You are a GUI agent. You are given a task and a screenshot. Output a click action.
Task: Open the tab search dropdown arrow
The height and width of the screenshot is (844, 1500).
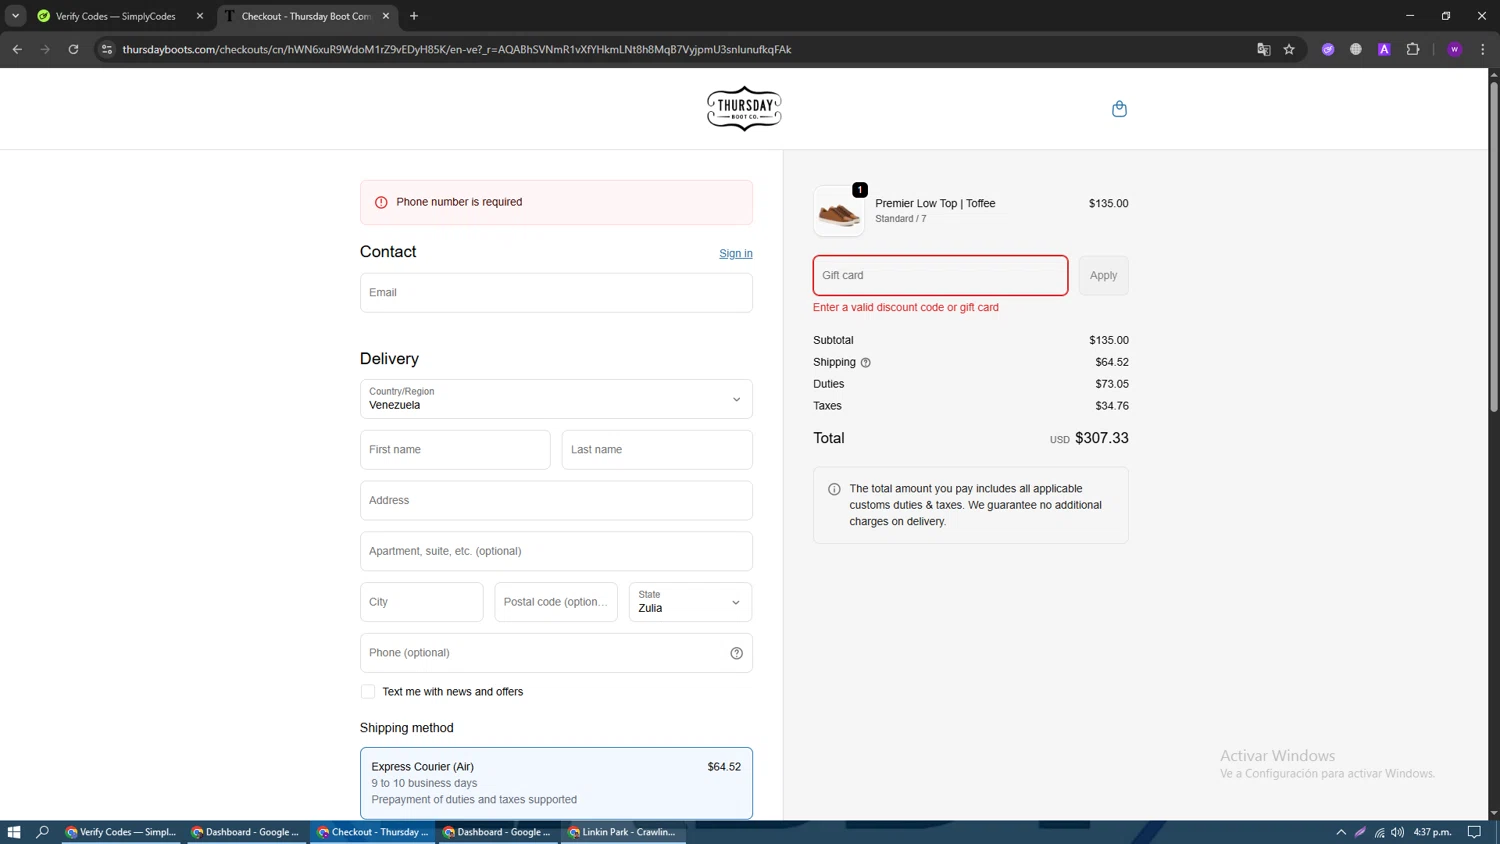click(16, 16)
